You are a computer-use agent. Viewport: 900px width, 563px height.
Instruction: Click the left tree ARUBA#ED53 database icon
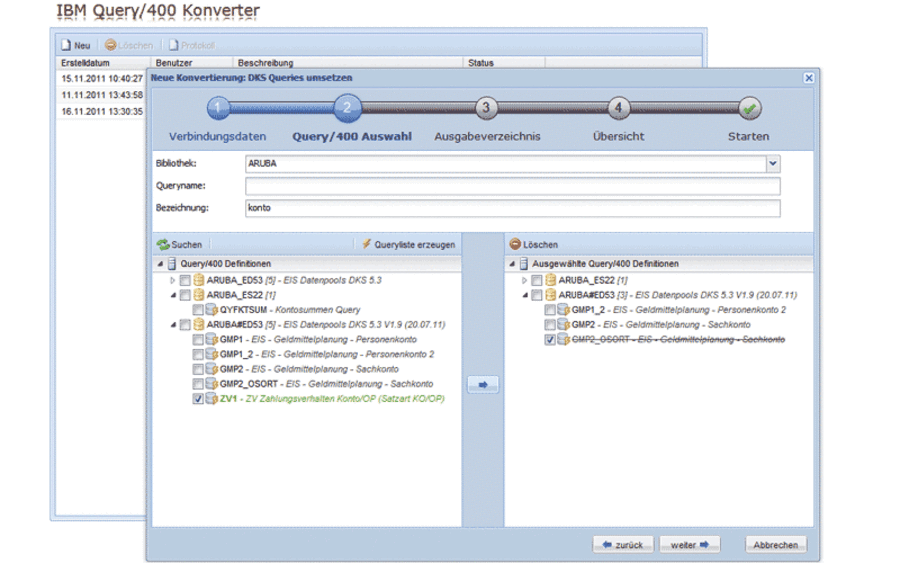(x=199, y=324)
